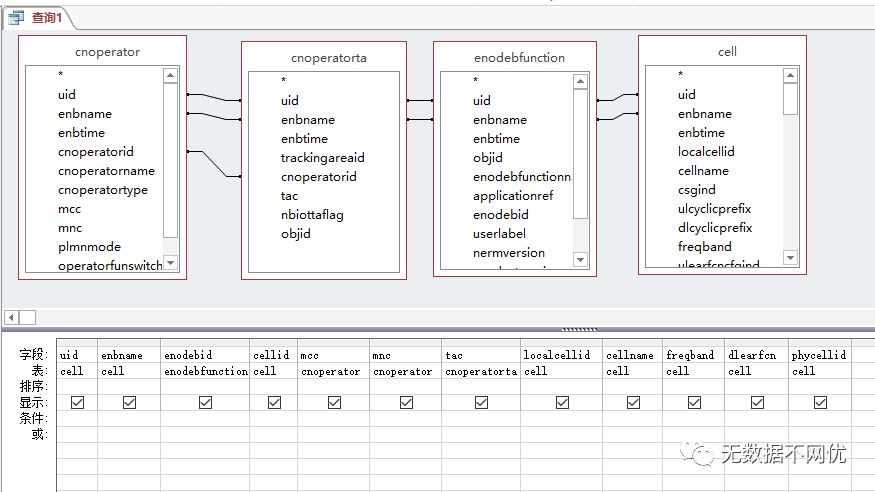The image size is (875, 492).
Task: Click the sort row under the uid column
Action: click(x=77, y=386)
